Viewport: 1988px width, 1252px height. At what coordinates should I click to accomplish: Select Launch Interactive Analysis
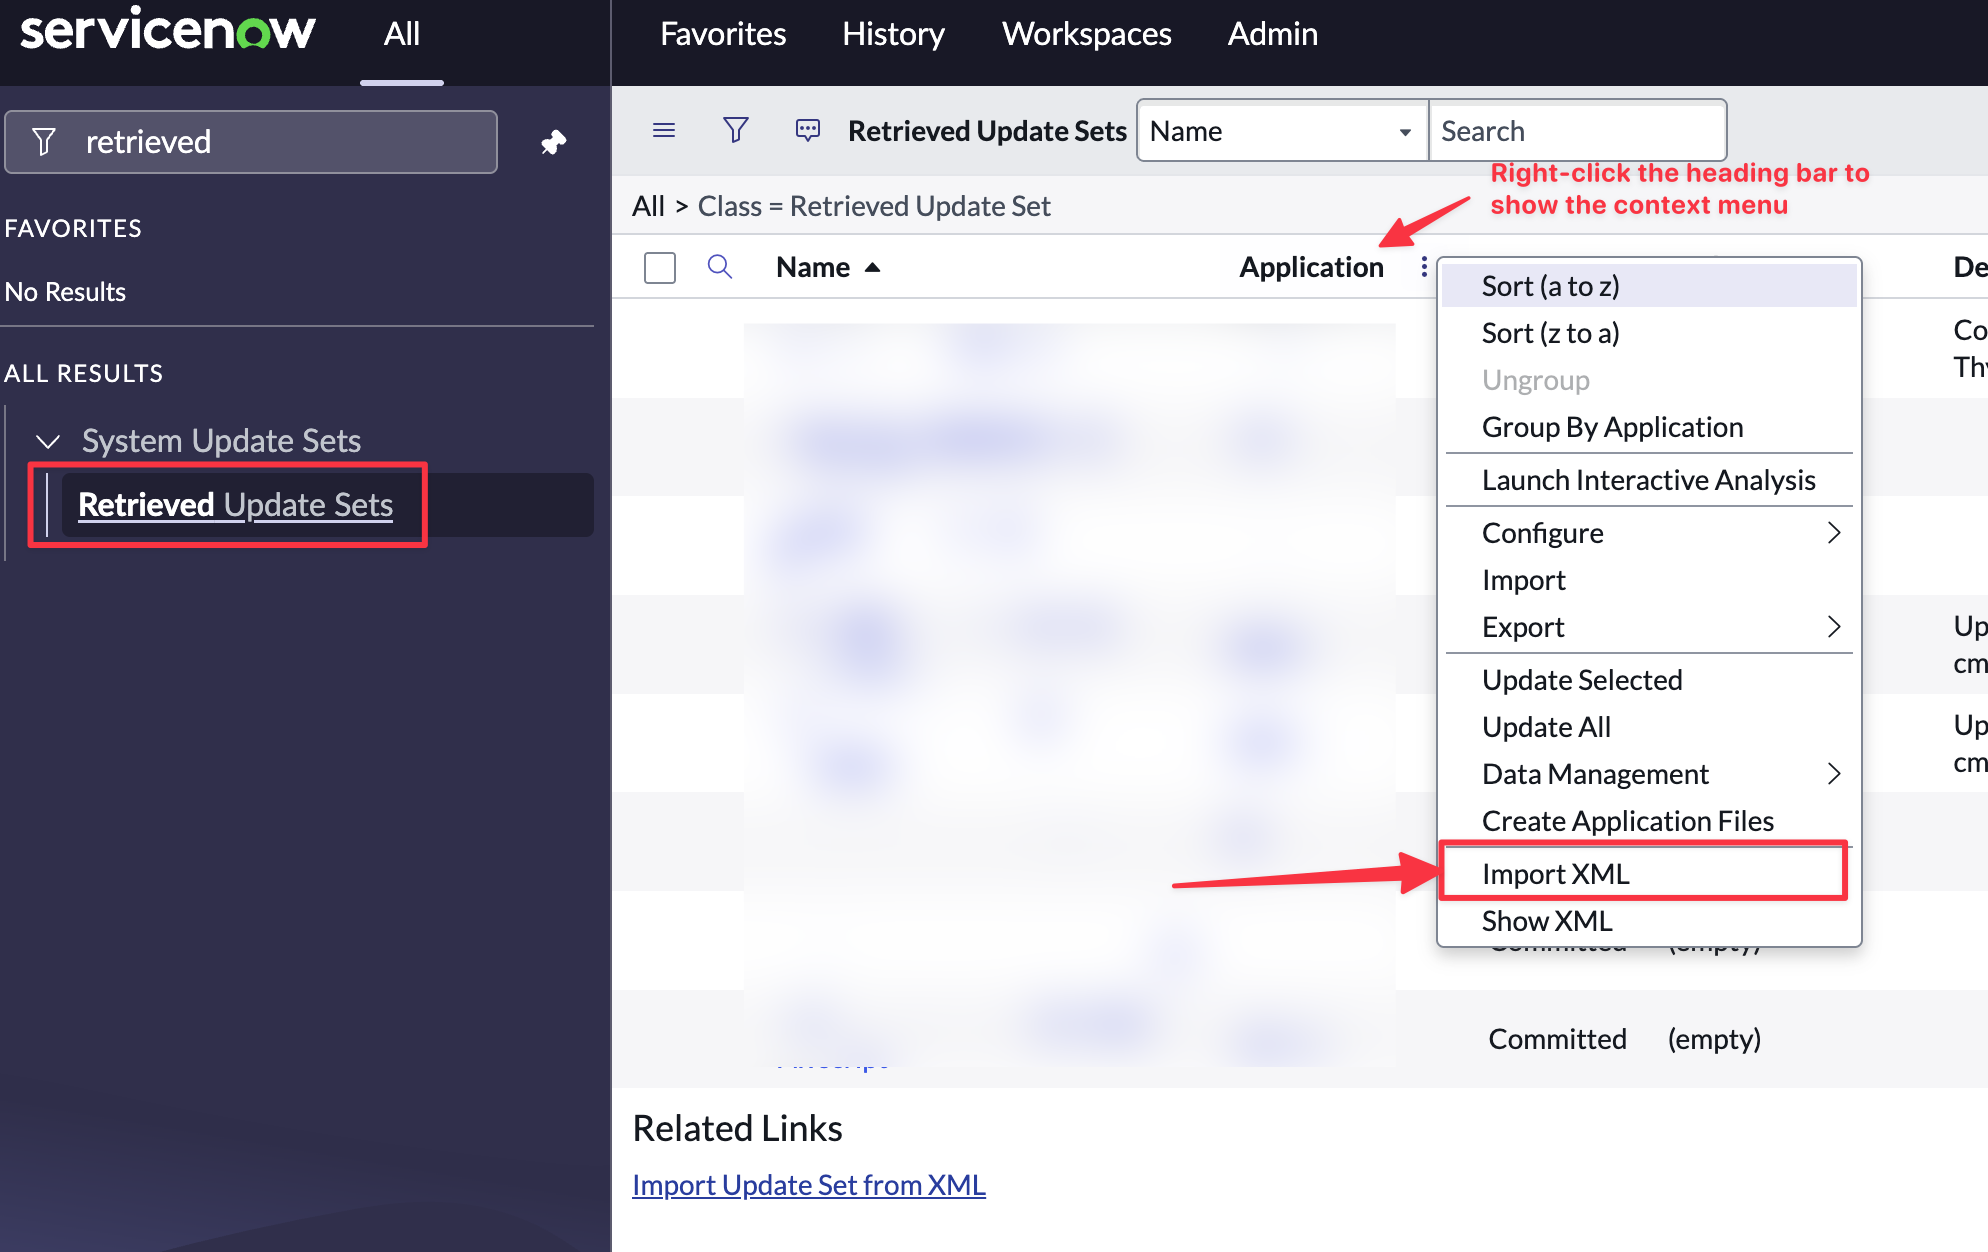tap(1650, 480)
